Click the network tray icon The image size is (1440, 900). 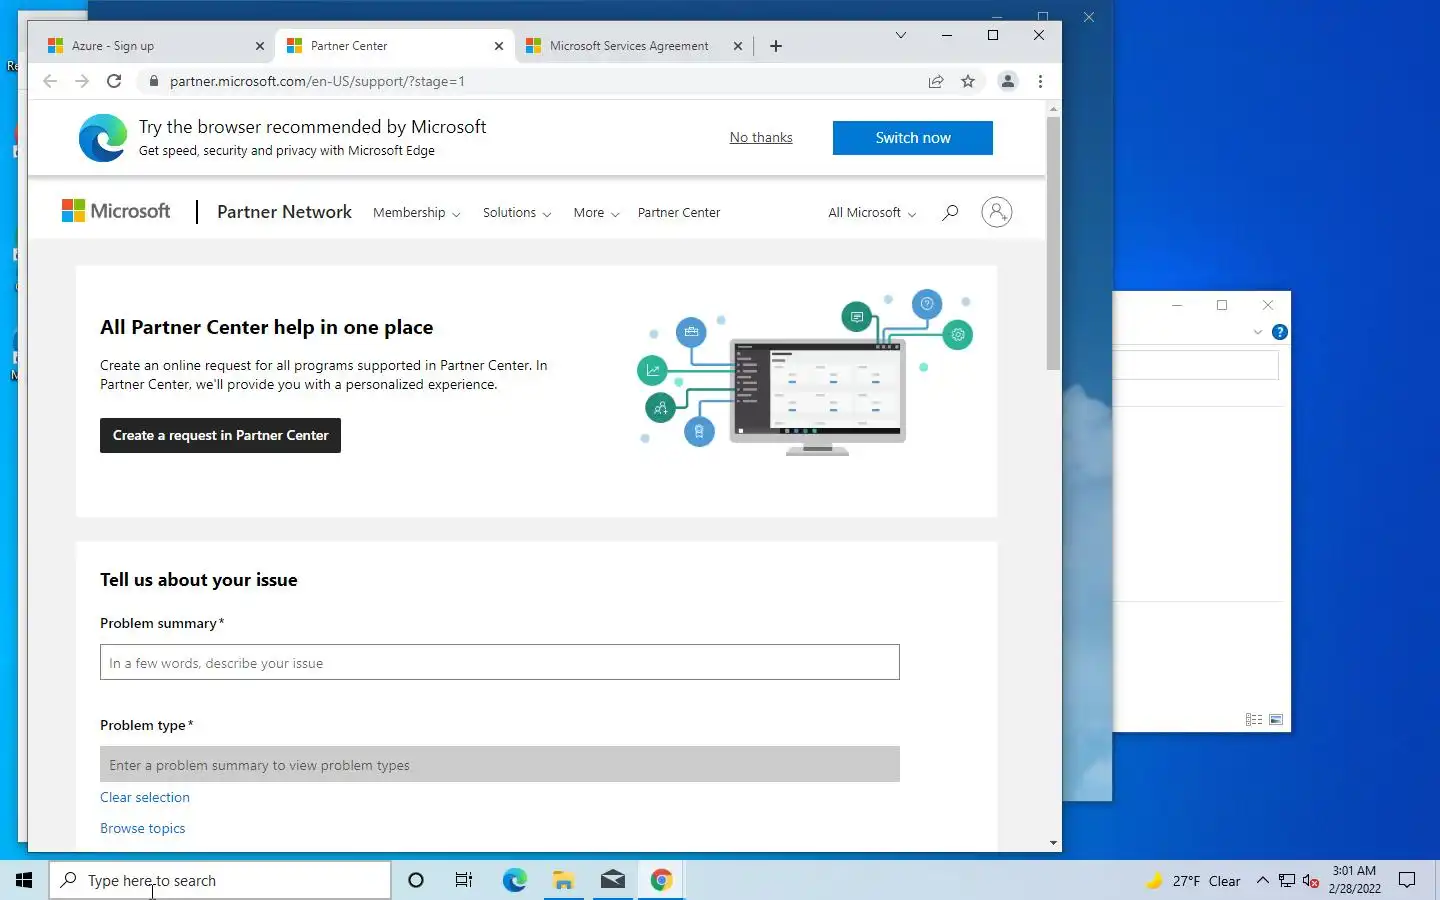[x=1287, y=881]
